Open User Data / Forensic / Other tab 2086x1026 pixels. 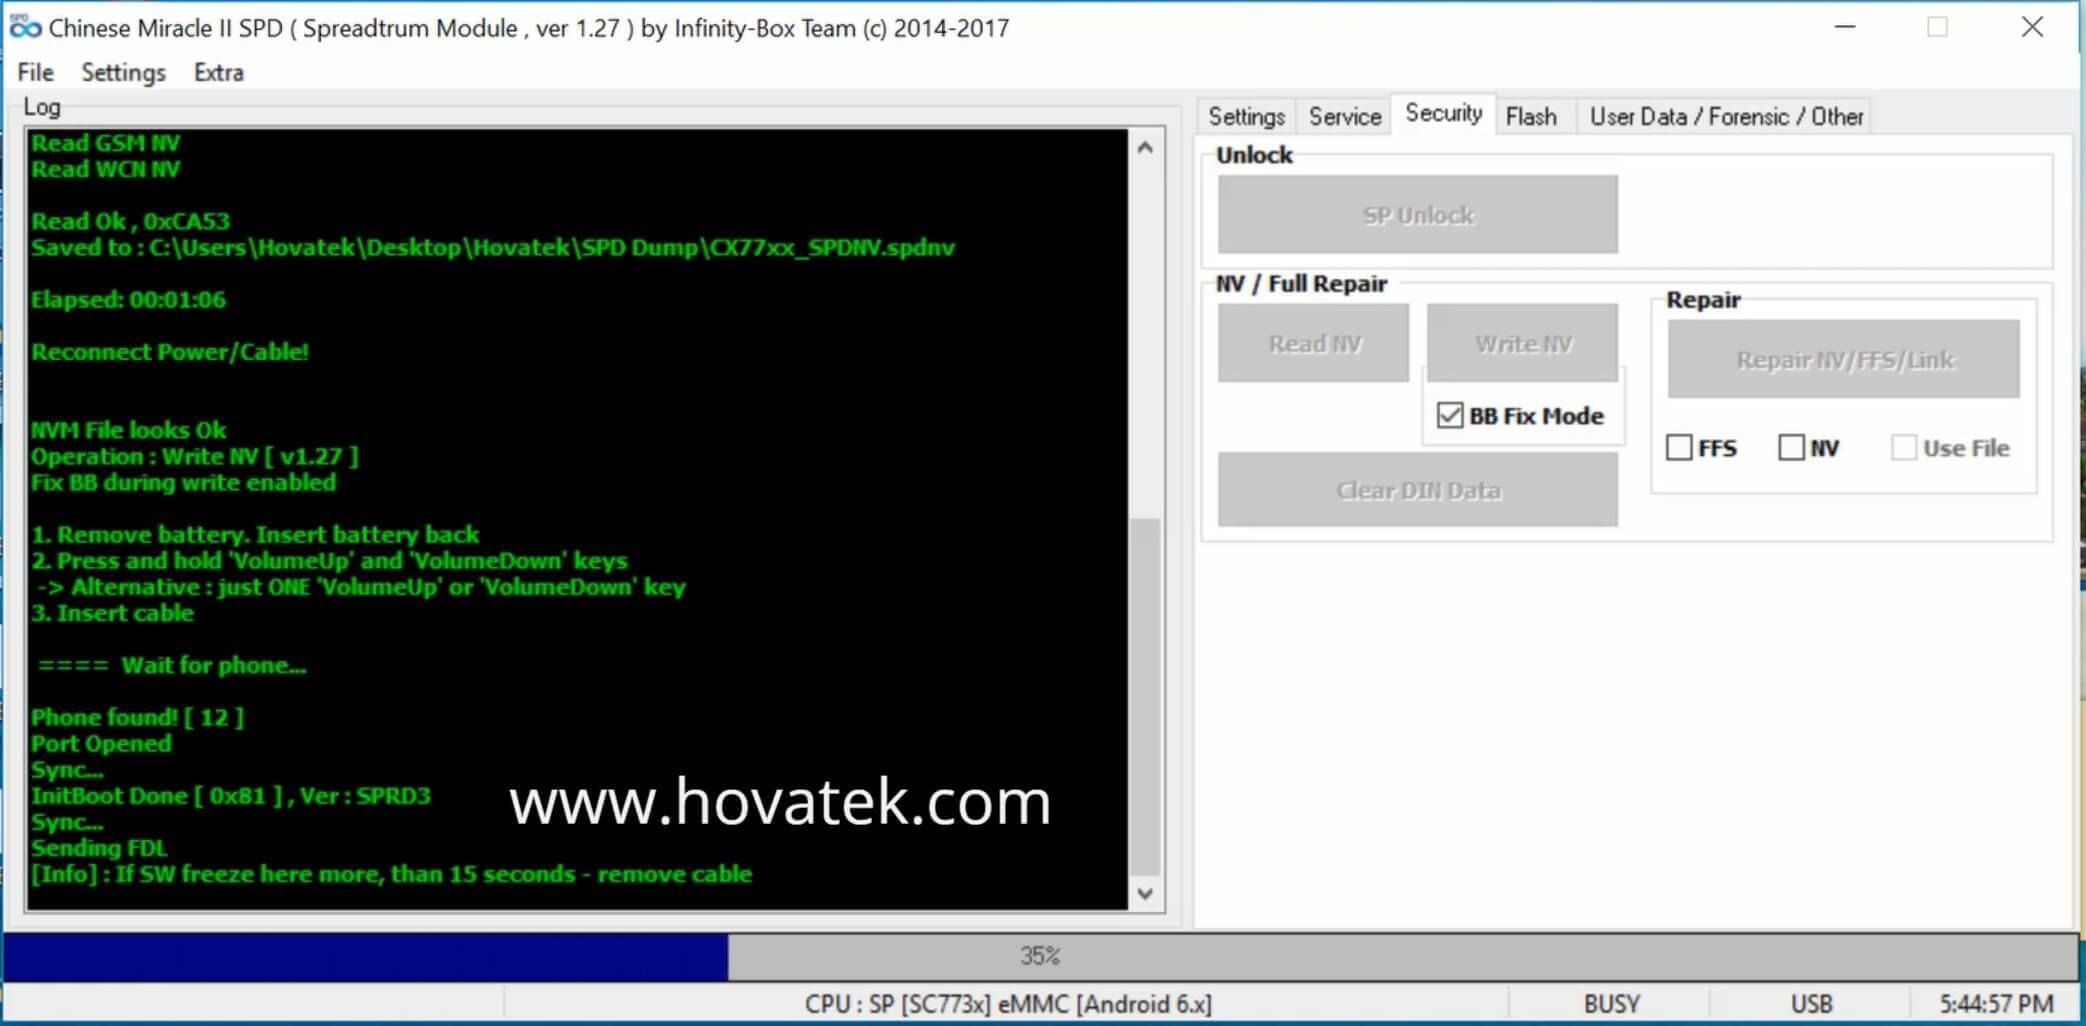pyautogui.click(x=1726, y=117)
